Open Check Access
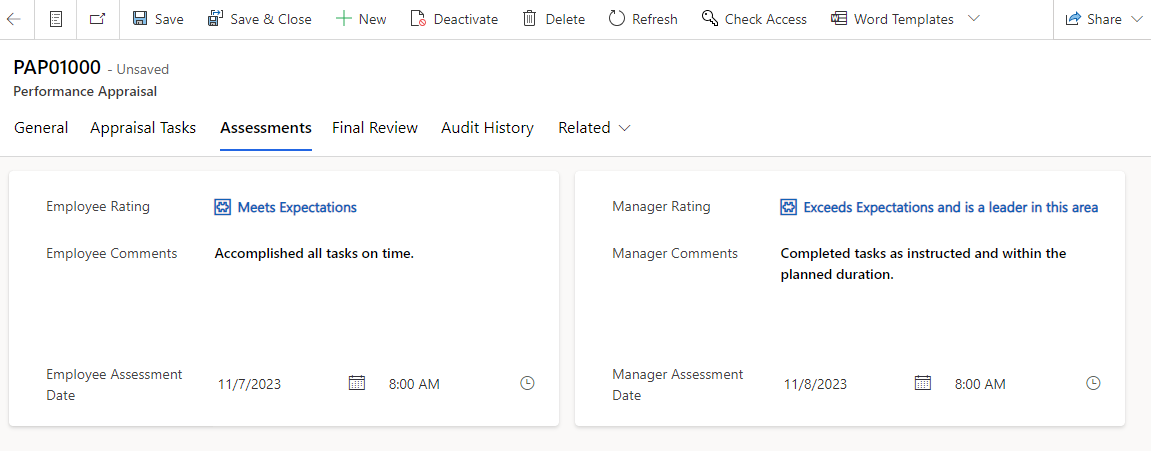Image resolution: width=1151 pixels, height=451 pixels. (x=754, y=19)
